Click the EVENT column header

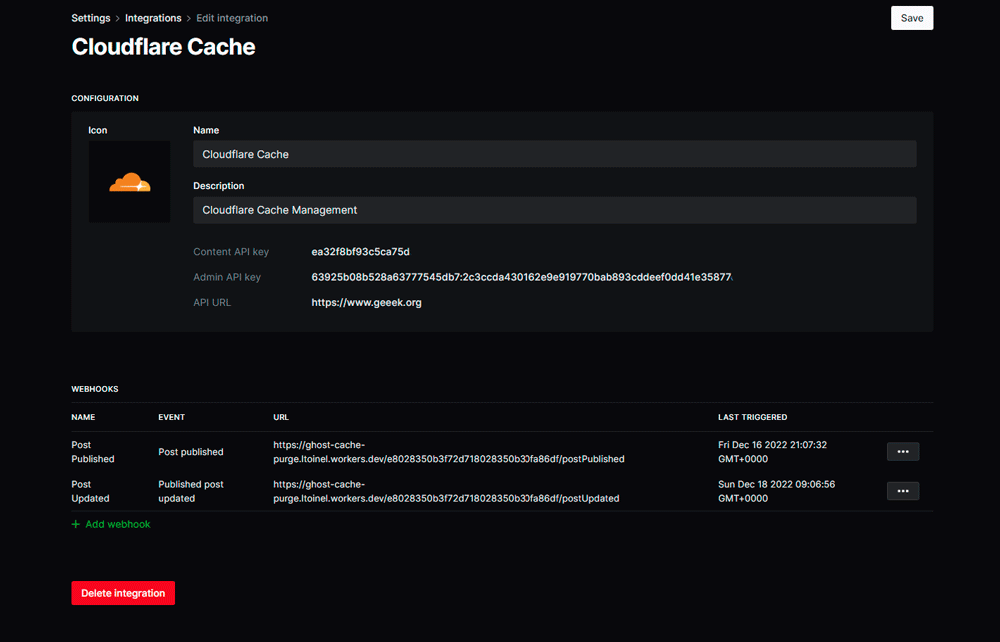click(172, 417)
